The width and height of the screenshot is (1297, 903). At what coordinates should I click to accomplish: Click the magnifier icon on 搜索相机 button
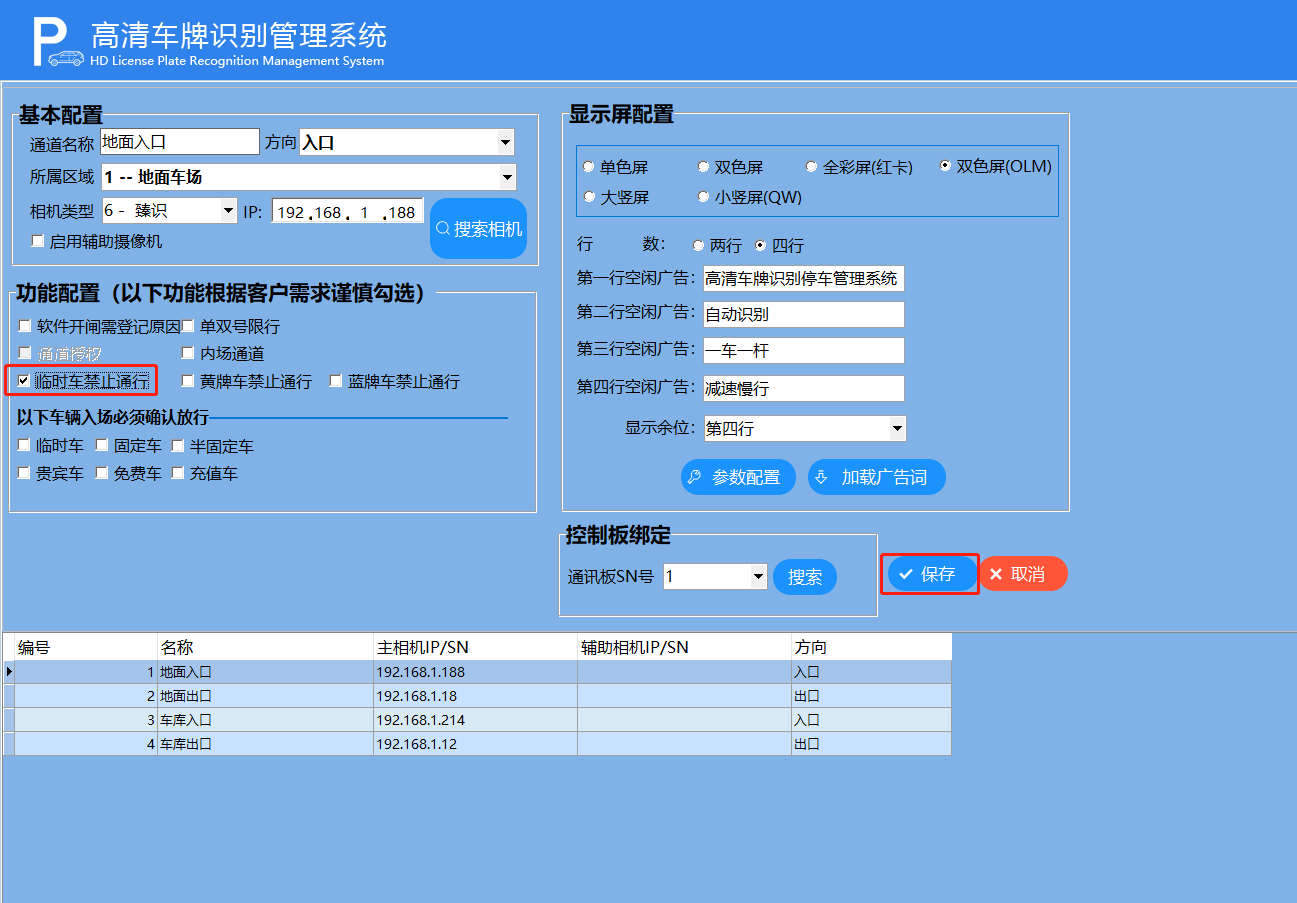coord(443,229)
